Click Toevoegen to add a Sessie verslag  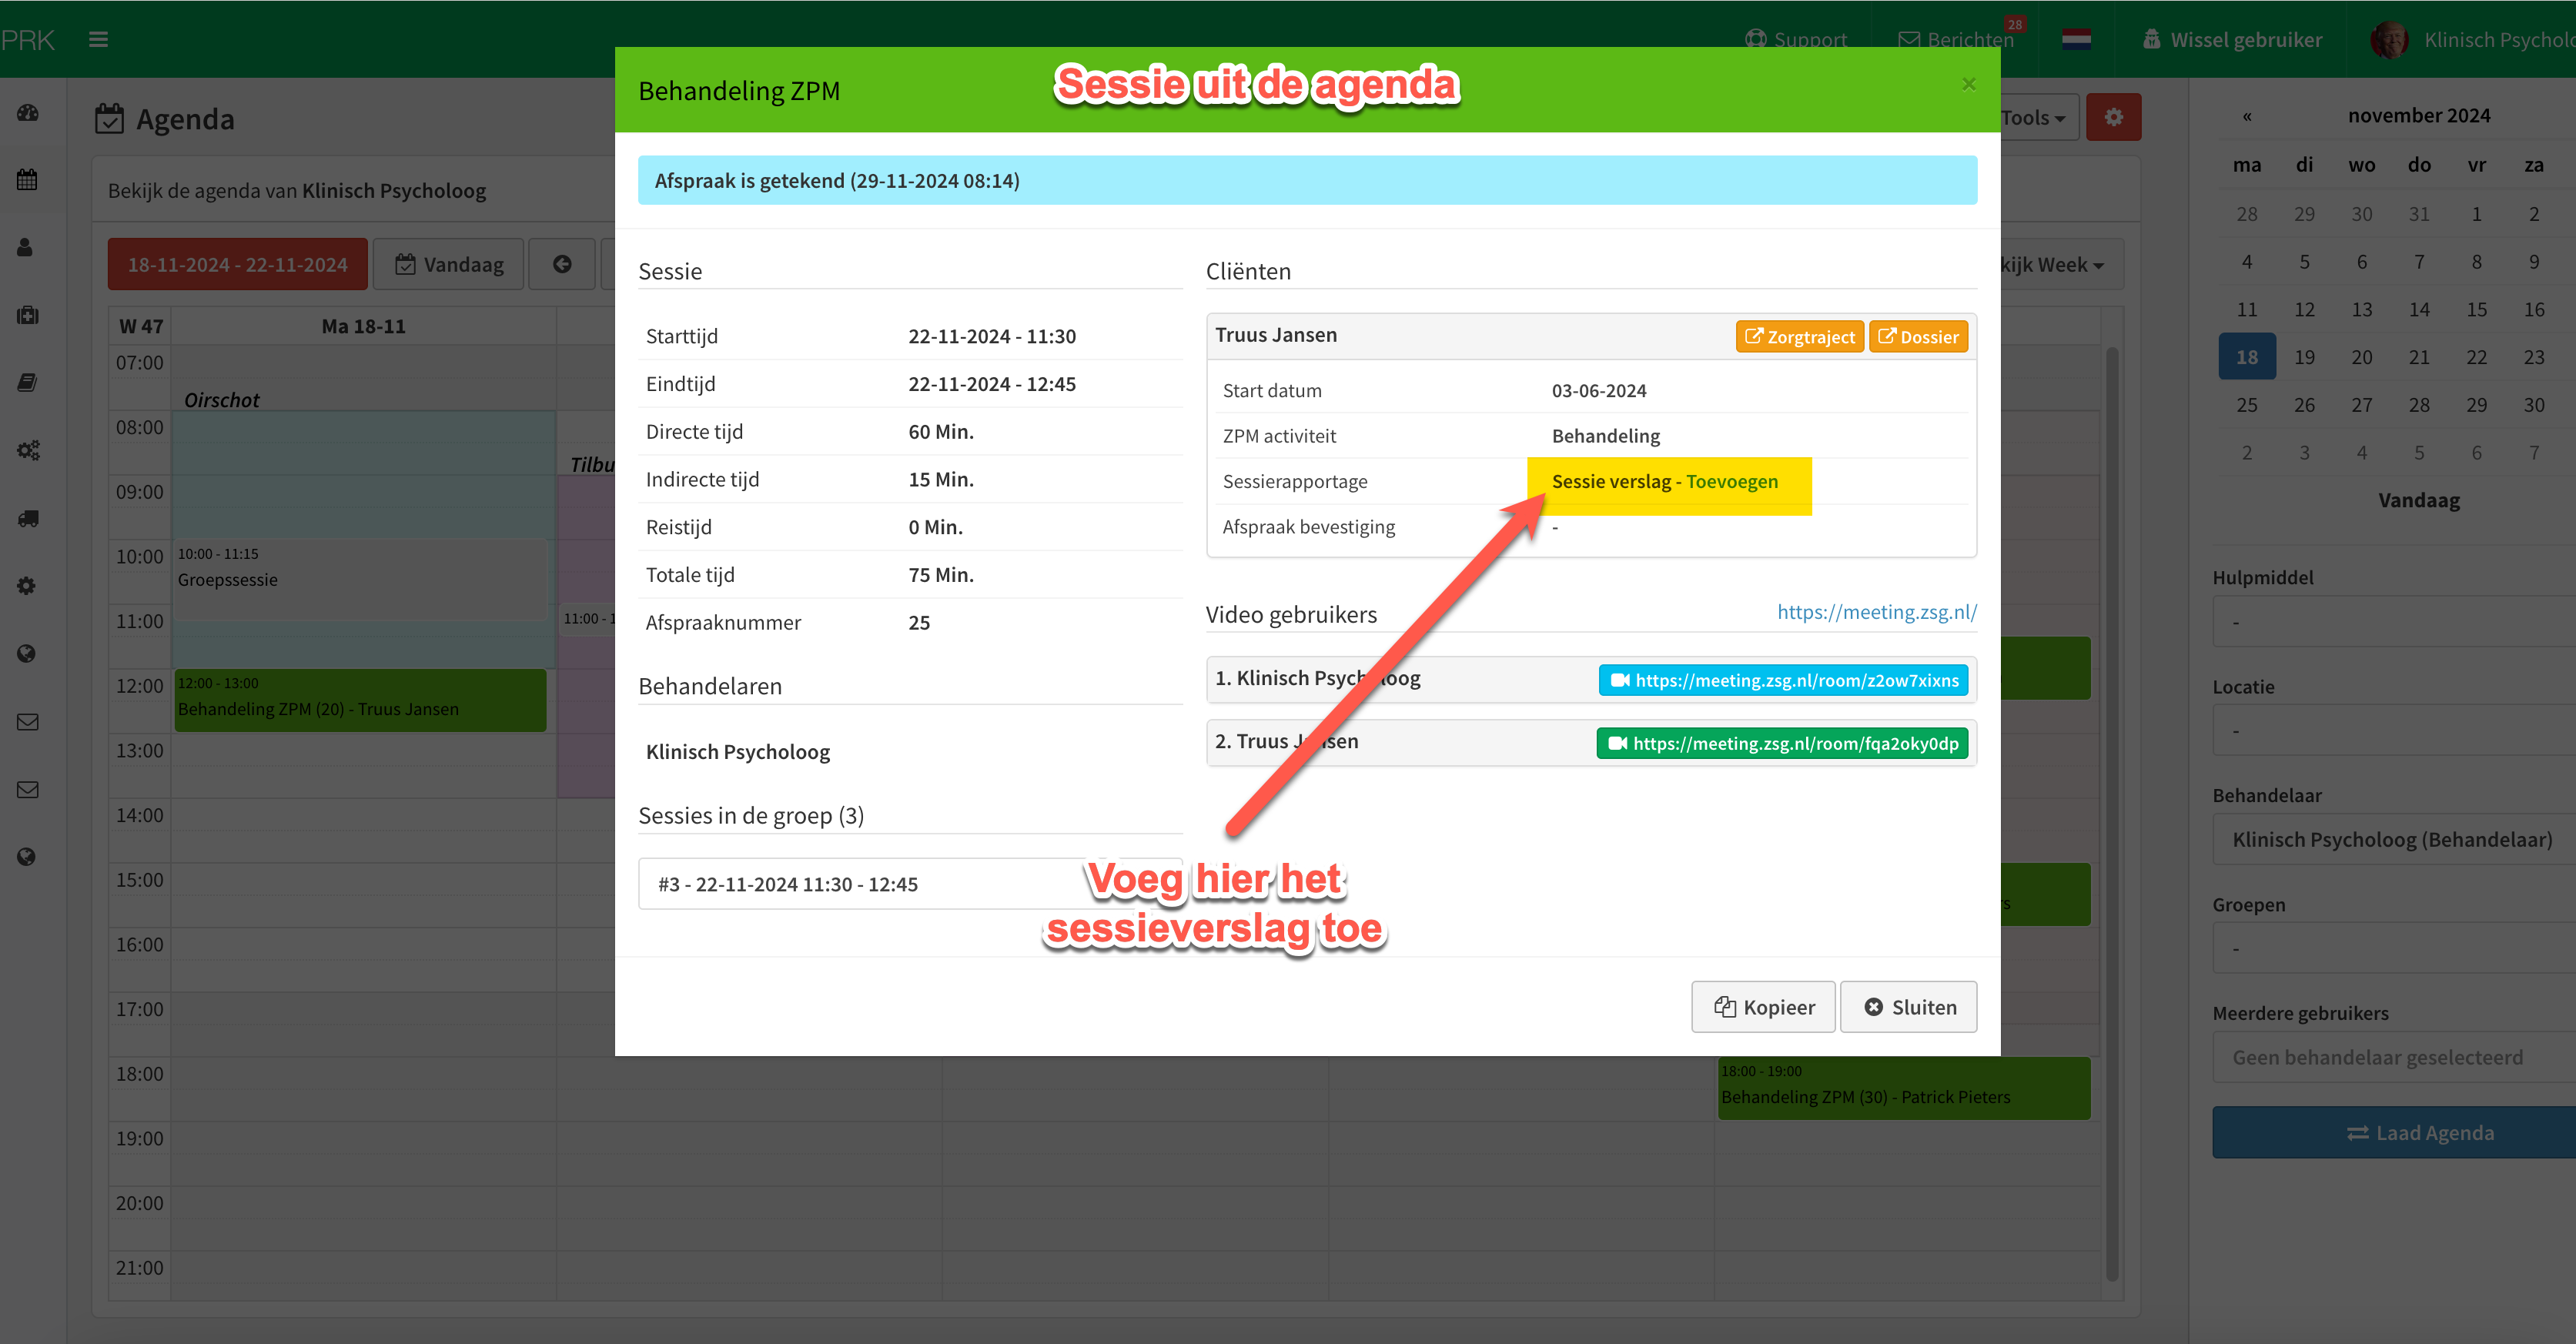1732,481
